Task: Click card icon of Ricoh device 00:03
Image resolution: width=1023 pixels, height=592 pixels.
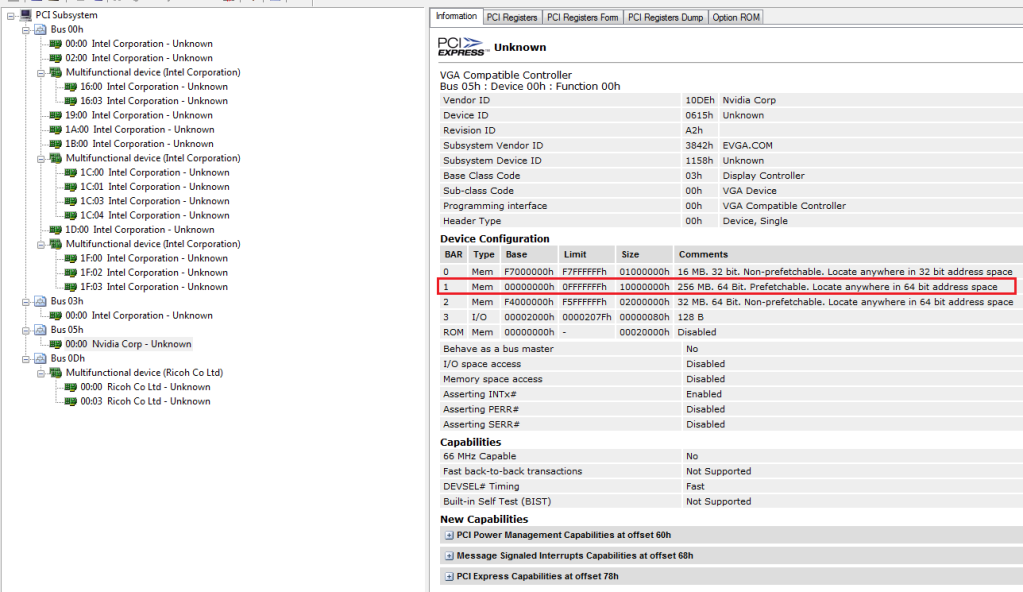Action: 70,402
